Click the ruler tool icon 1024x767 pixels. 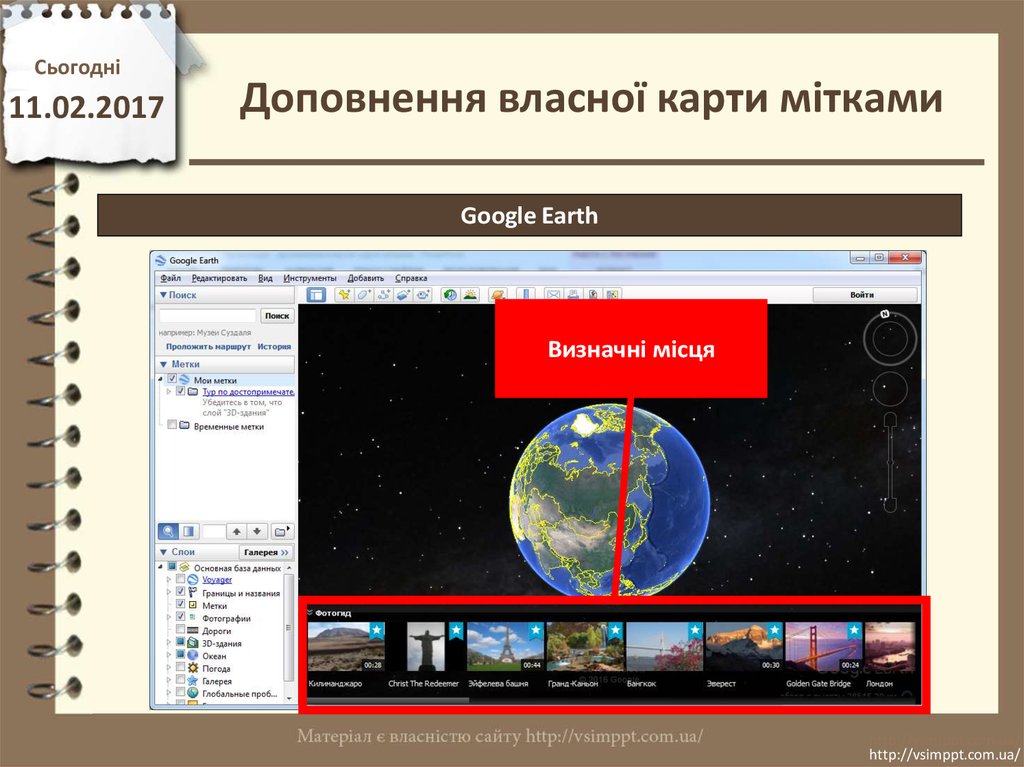pyautogui.click(x=525, y=295)
